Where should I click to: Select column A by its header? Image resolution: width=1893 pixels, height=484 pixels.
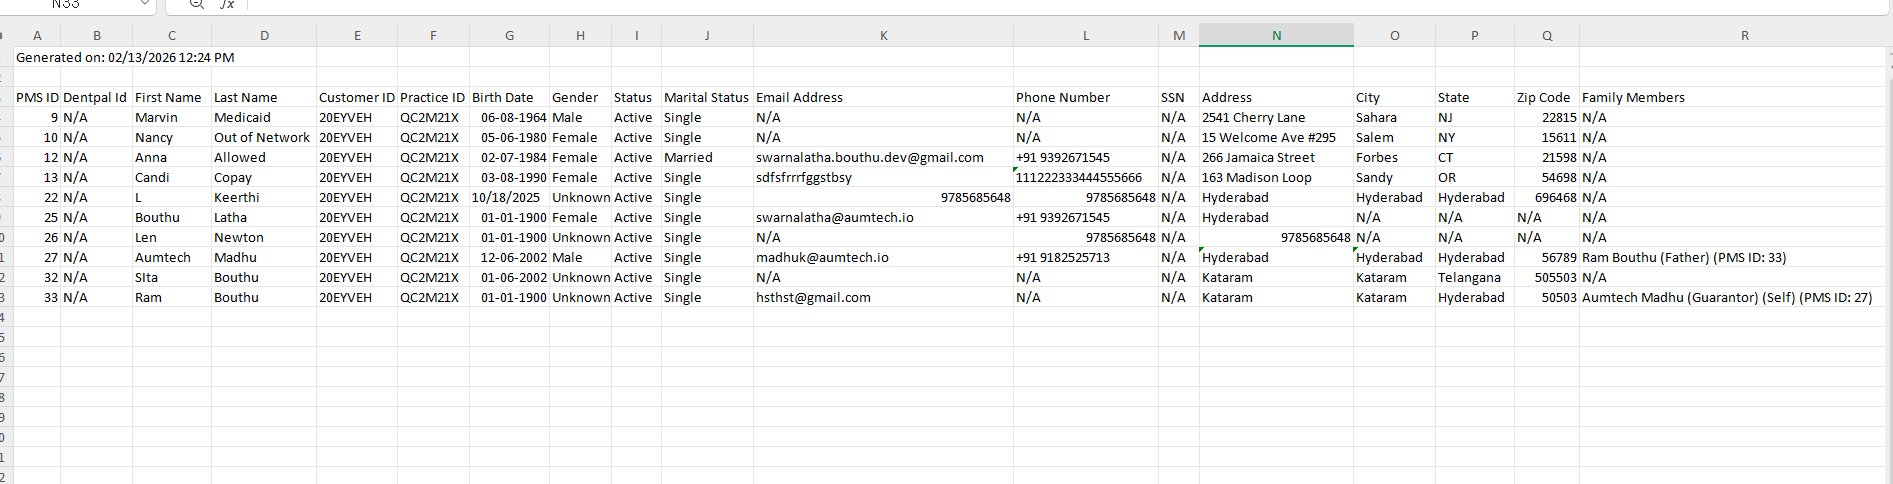coord(37,36)
